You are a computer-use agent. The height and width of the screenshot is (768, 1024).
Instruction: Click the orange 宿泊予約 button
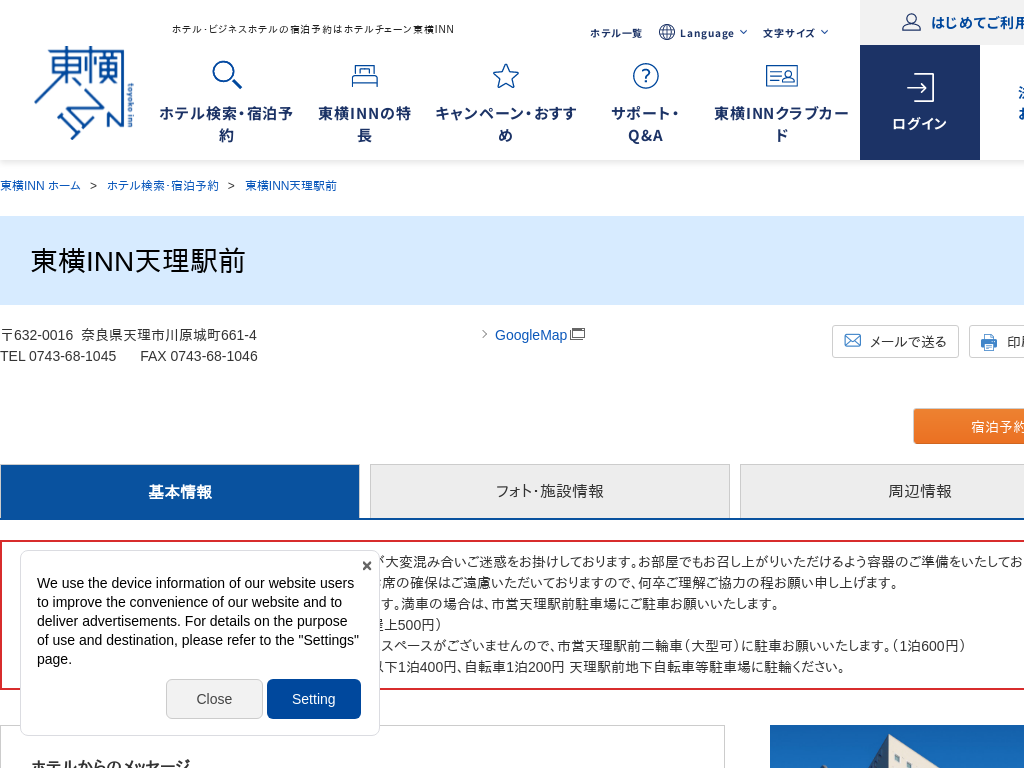pos(968,426)
